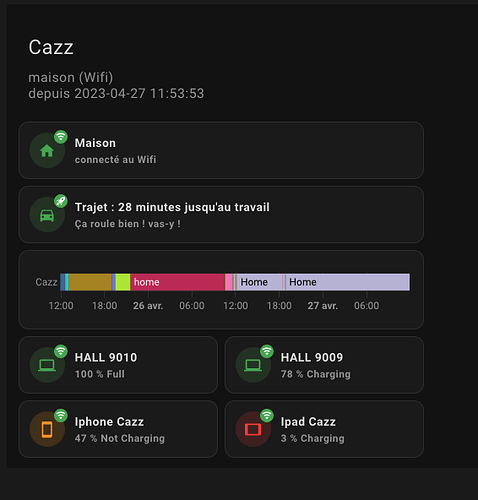Click the wifi badge on Maison icon
This screenshot has width=478, height=500.
61,137
